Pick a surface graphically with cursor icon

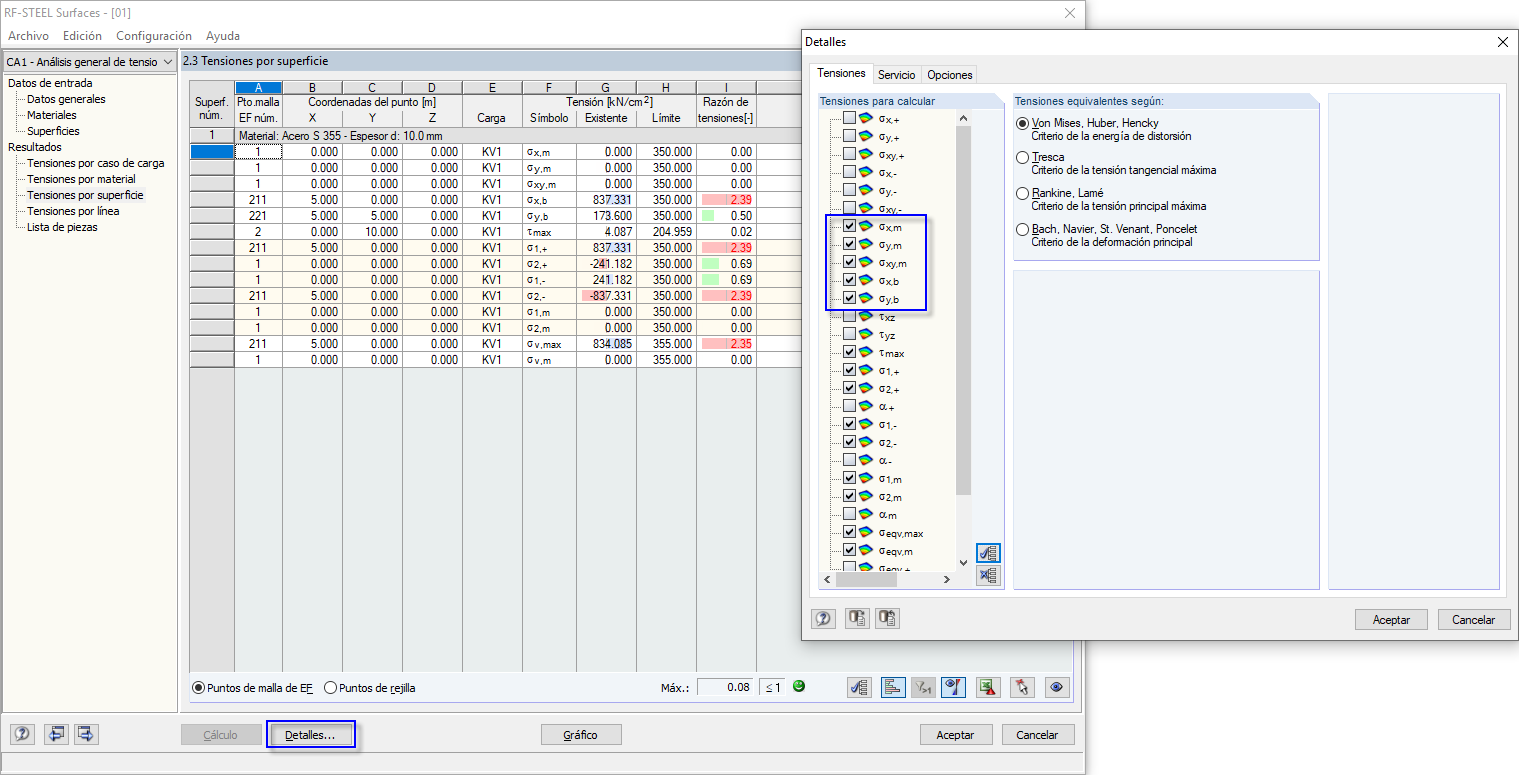(1022, 687)
